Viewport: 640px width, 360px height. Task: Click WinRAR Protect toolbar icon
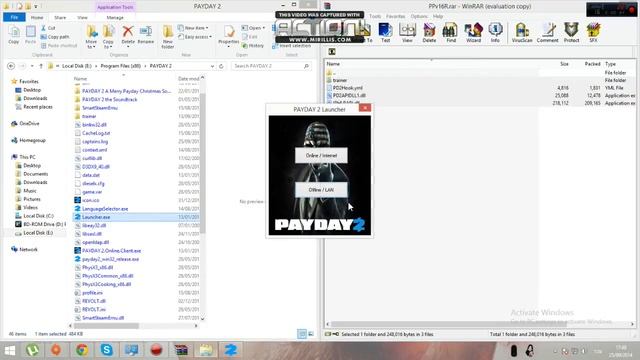coord(571,33)
